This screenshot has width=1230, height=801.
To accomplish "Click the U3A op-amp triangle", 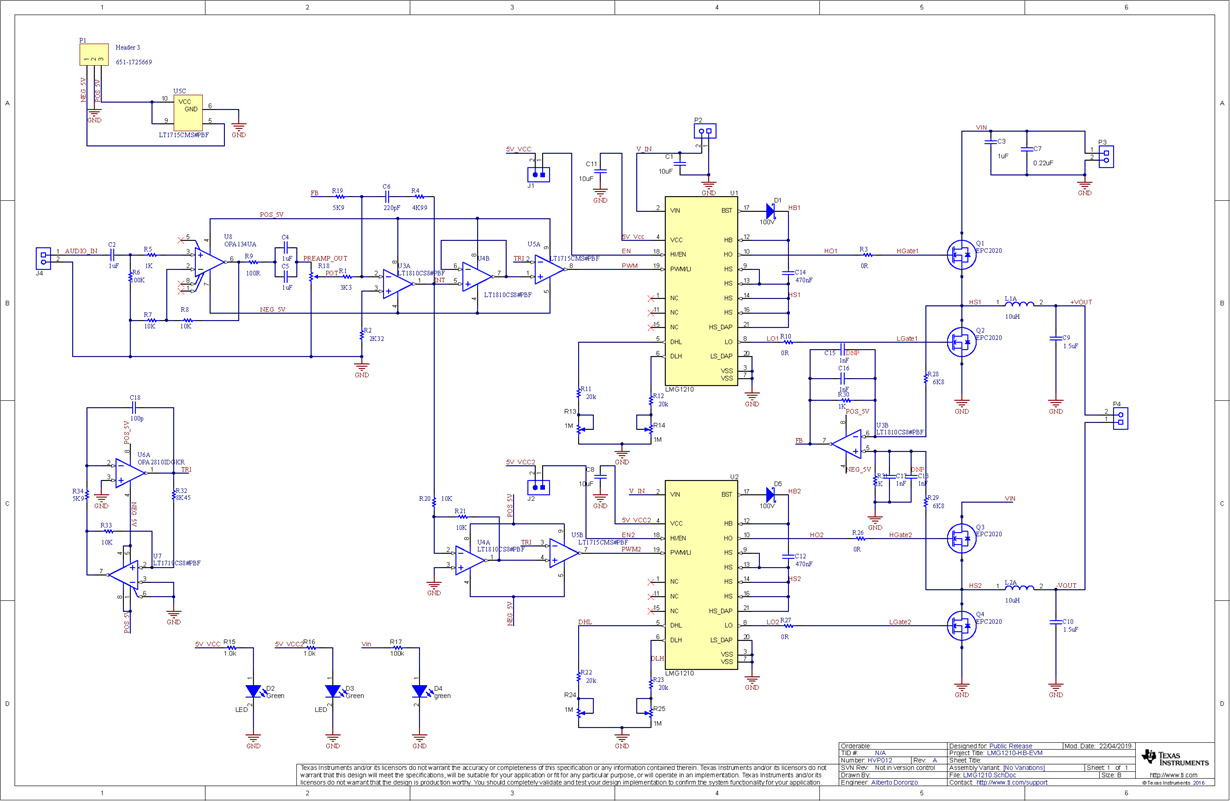I will 398,283.
